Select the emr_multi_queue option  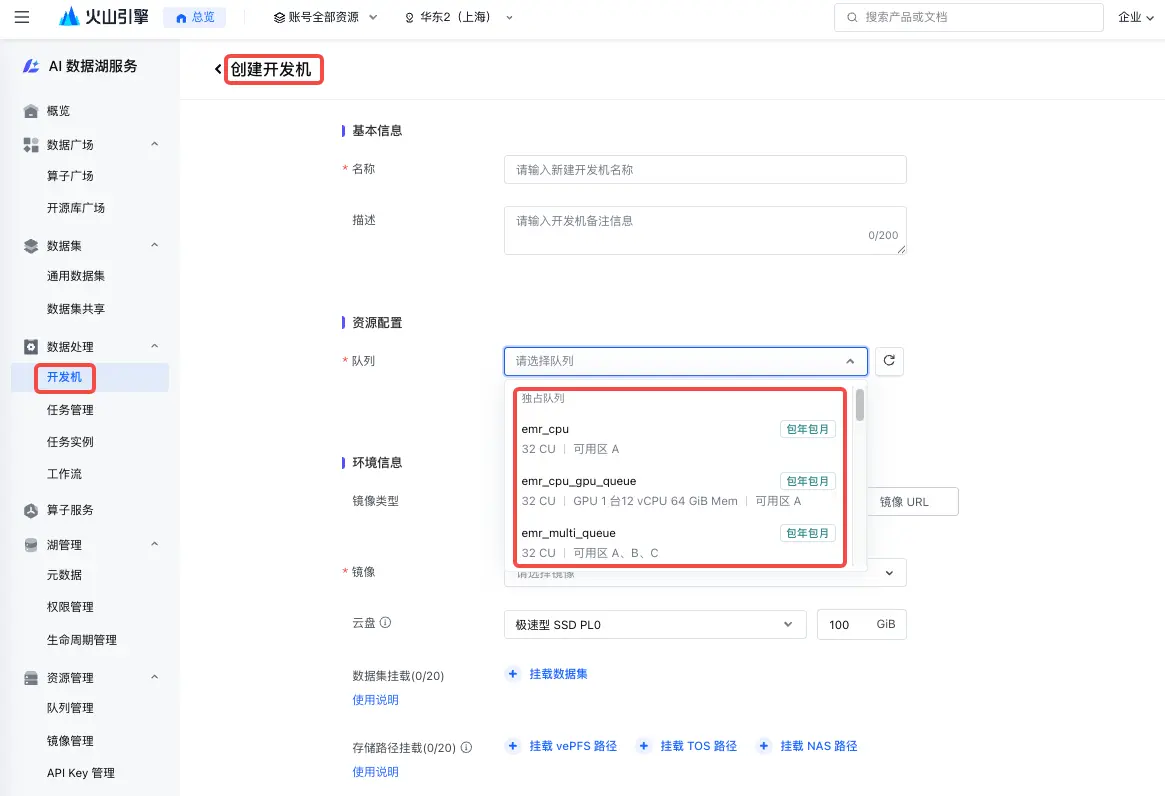click(678, 543)
